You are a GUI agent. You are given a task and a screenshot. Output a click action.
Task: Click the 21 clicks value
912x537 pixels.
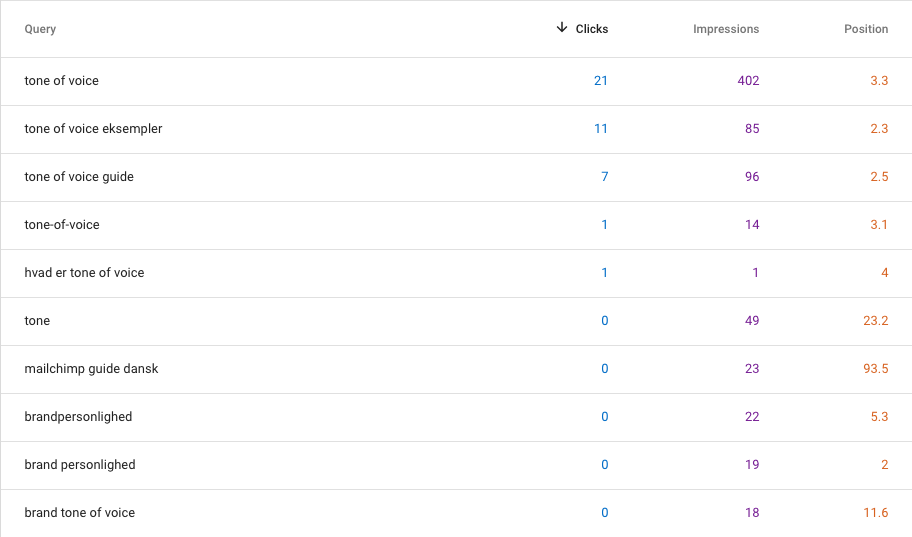click(600, 81)
